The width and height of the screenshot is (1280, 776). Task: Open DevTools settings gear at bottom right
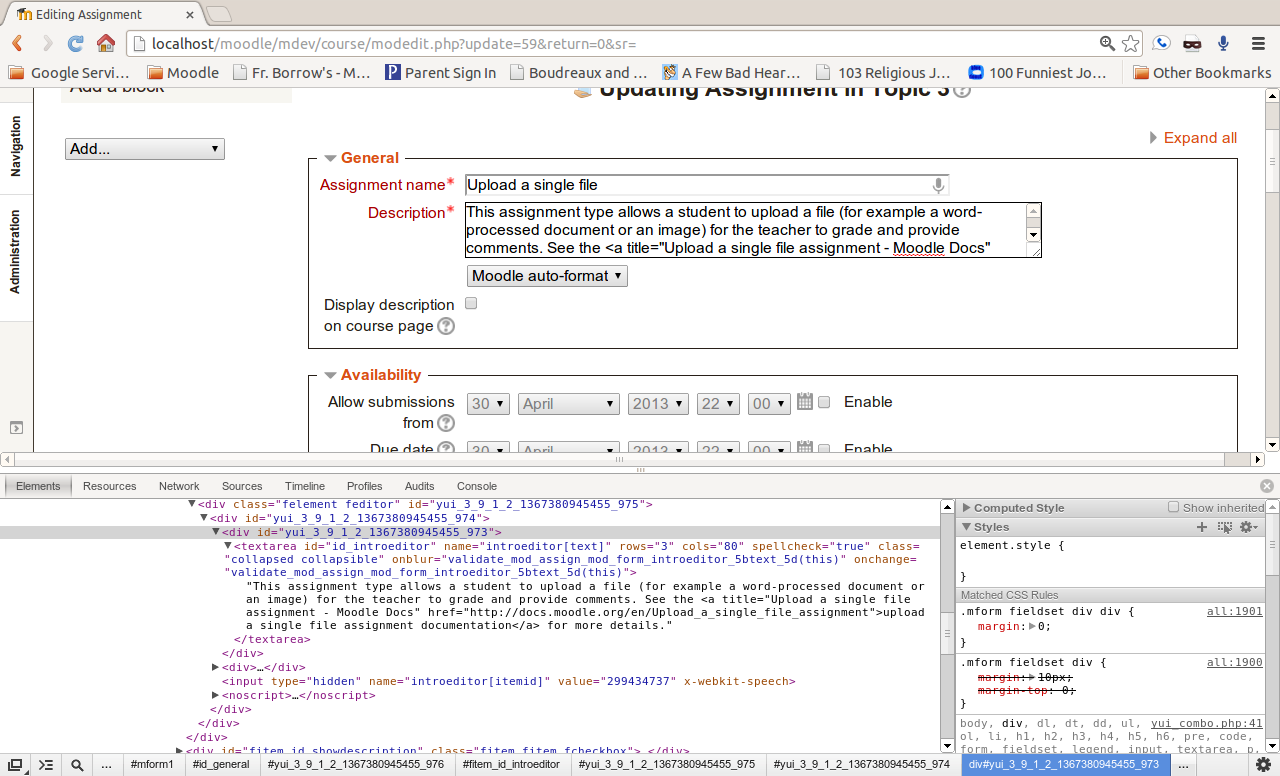point(1263,765)
